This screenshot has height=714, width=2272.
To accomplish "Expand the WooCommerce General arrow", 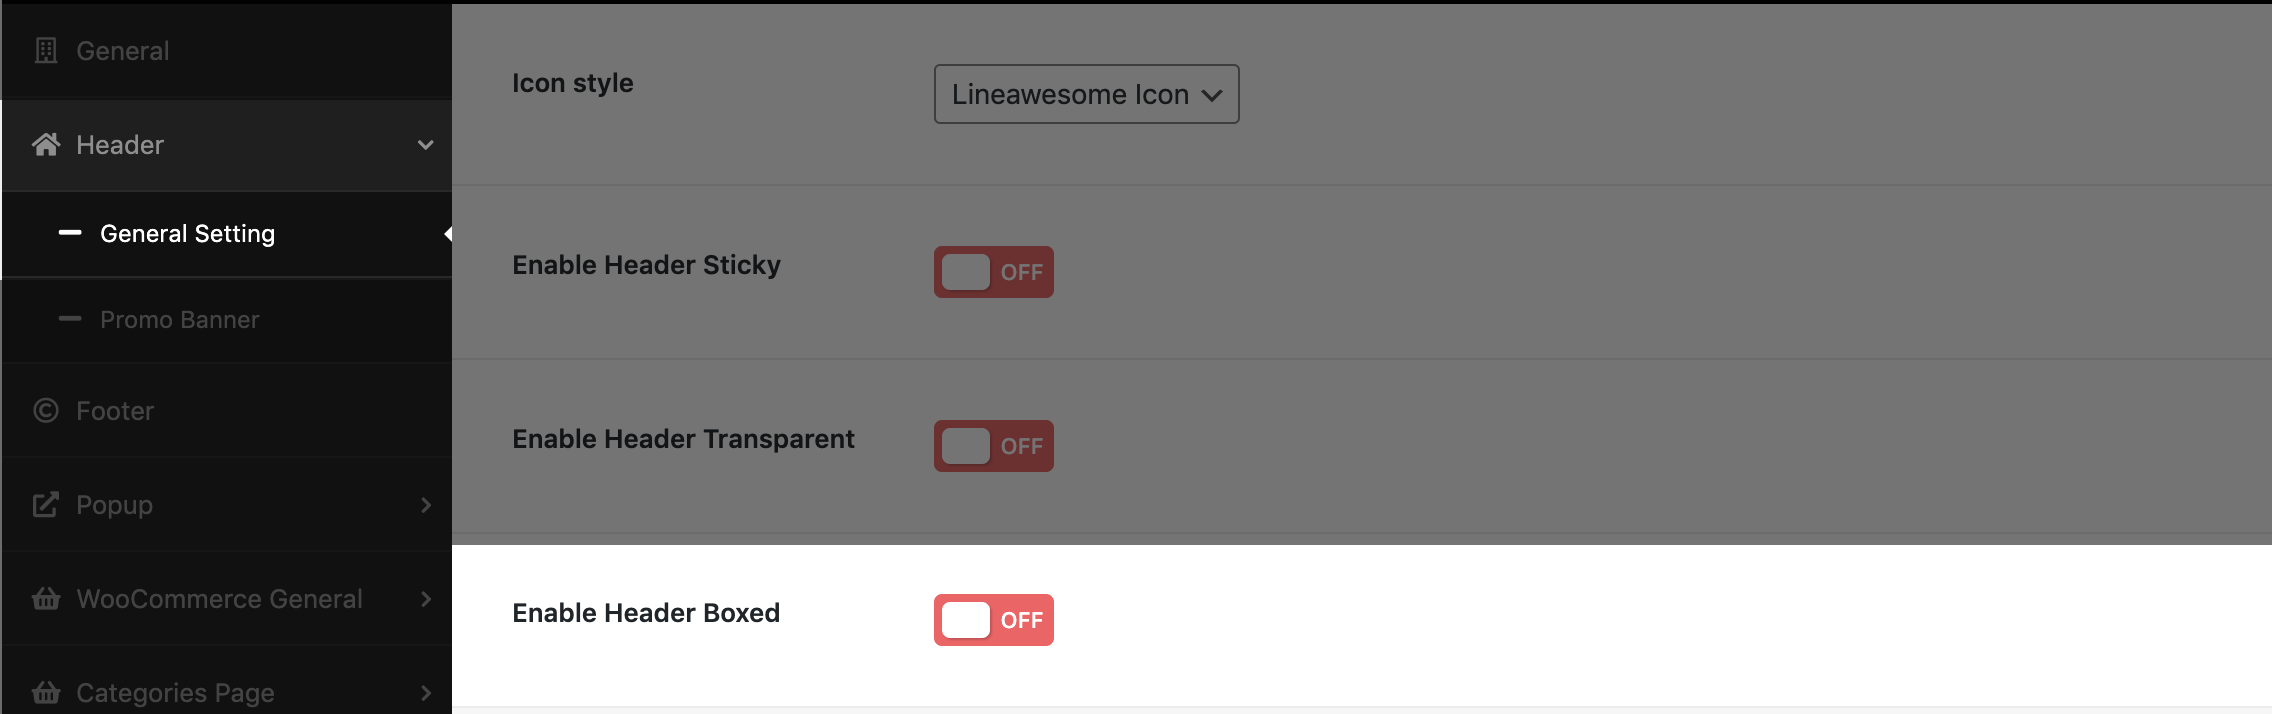I will (426, 599).
